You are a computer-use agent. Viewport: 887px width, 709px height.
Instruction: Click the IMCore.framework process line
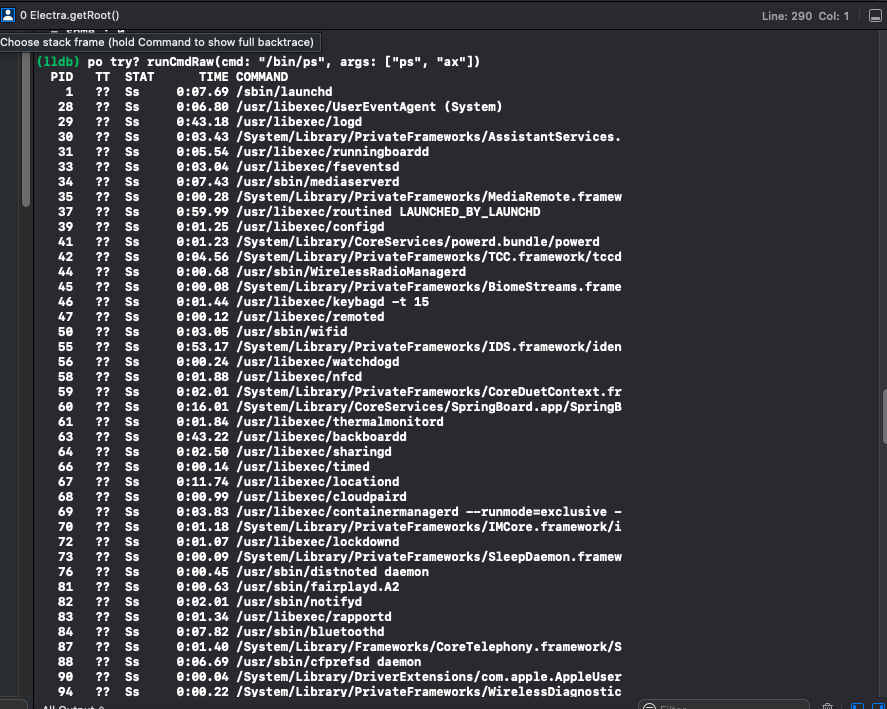(x=429, y=527)
